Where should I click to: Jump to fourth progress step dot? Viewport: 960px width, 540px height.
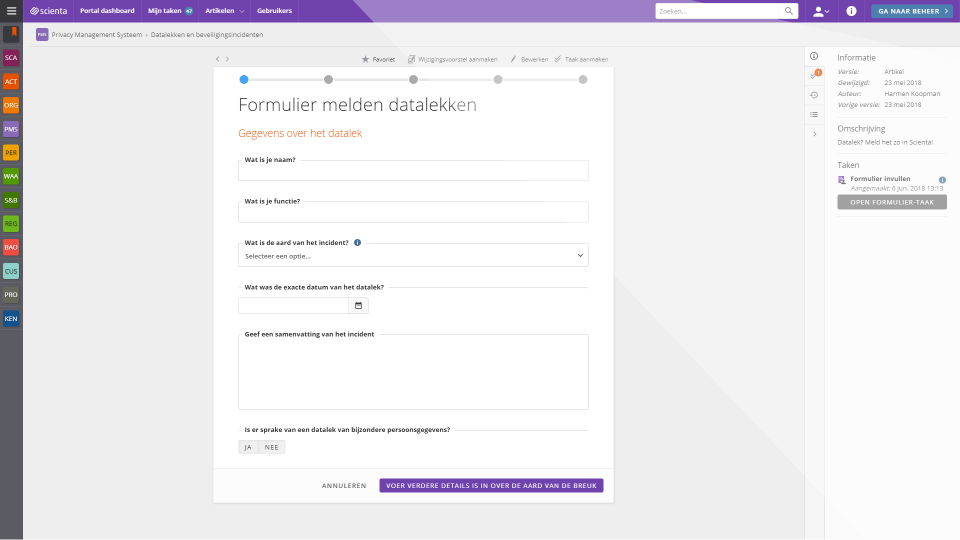click(498, 80)
